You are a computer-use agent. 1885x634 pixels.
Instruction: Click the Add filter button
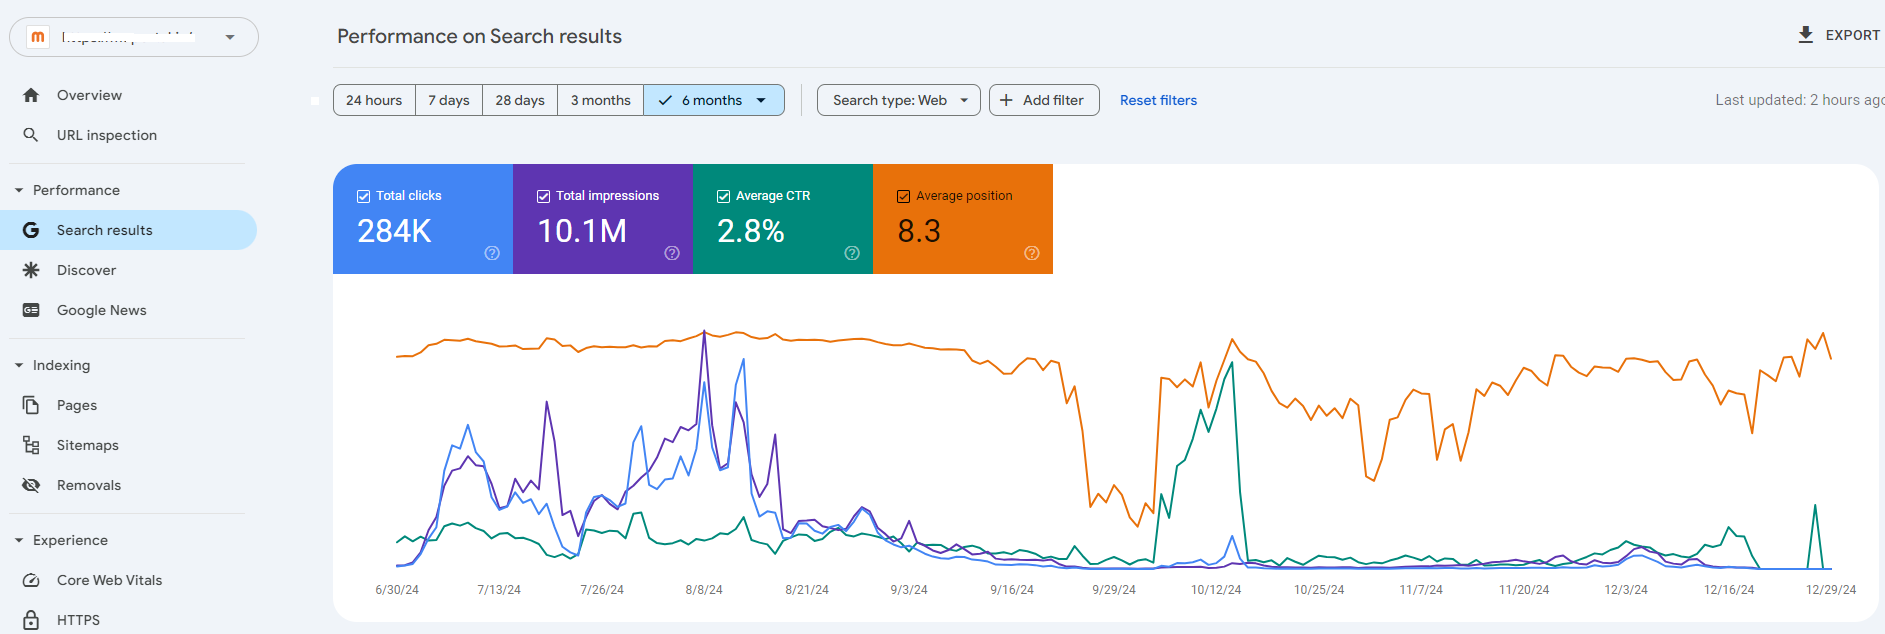[x=1043, y=100]
